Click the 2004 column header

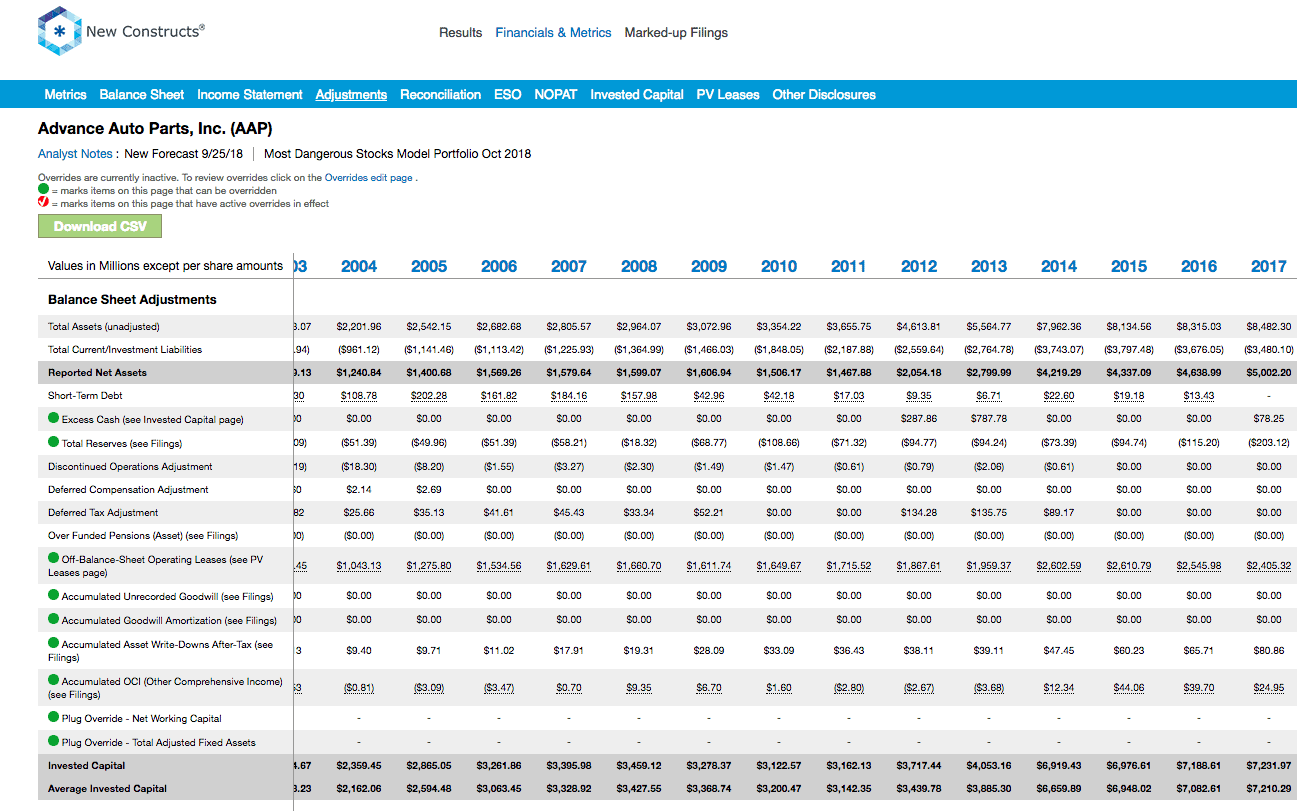[x=359, y=266]
